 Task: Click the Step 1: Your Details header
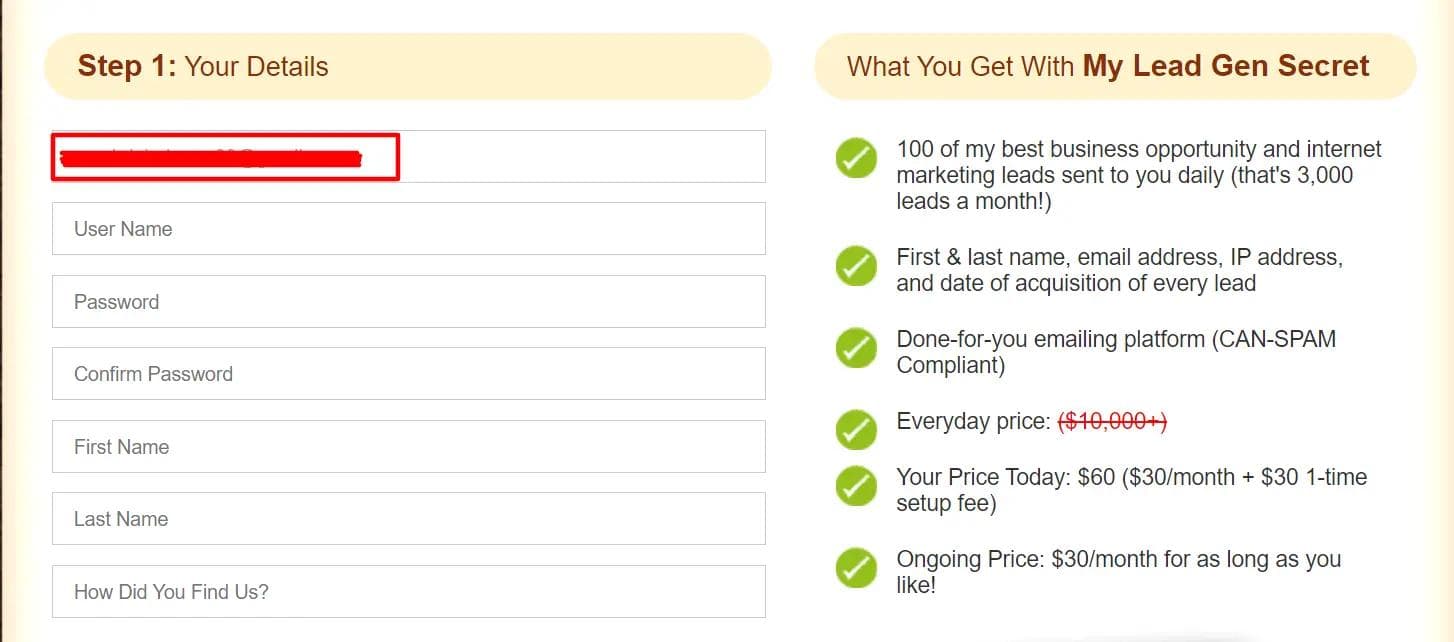(204, 67)
